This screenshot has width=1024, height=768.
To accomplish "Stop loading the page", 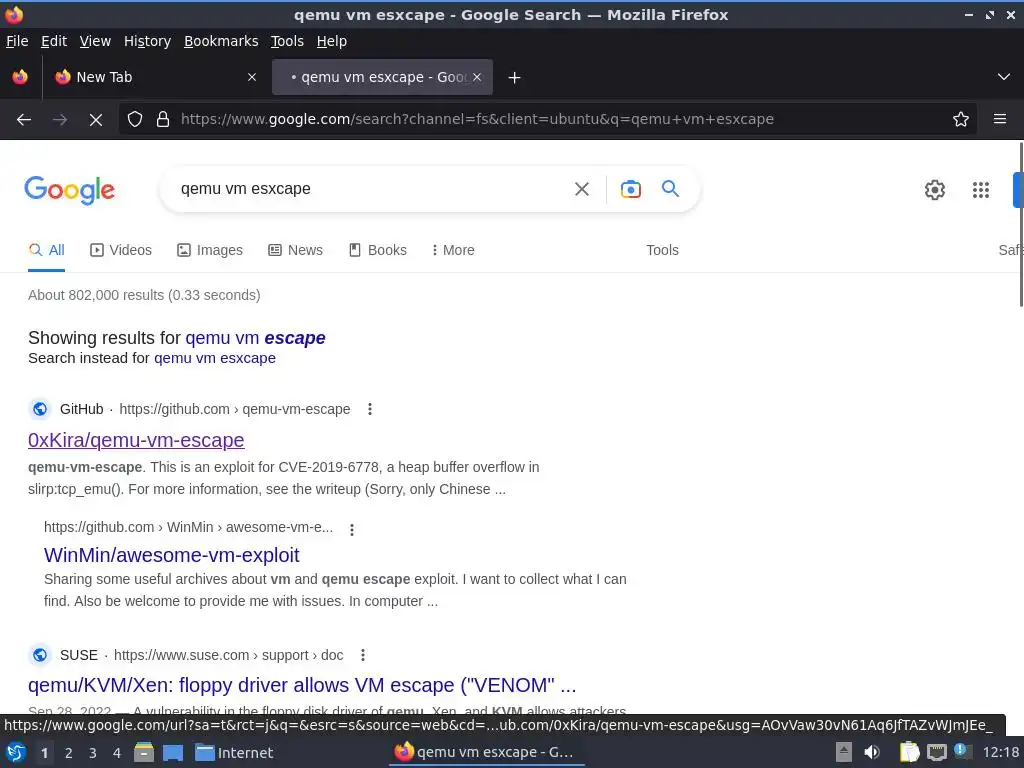I will tap(96, 120).
